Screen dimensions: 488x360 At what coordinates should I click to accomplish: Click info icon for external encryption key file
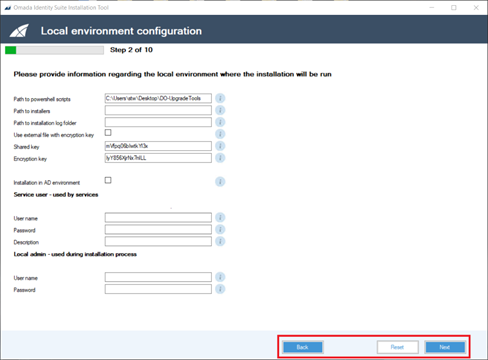(x=220, y=134)
